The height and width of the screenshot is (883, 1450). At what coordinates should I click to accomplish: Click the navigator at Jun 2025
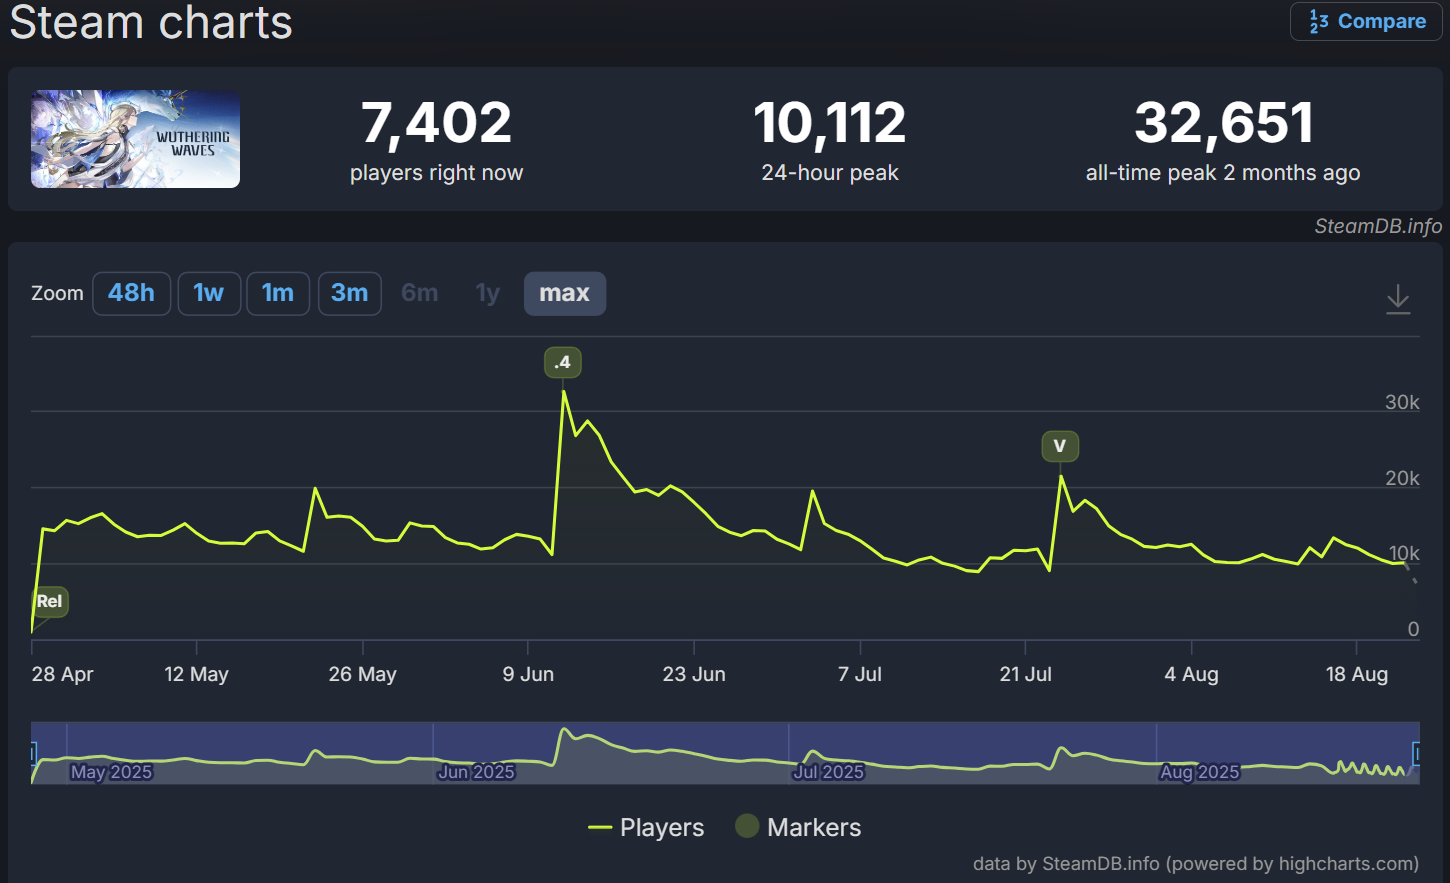(x=476, y=772)
